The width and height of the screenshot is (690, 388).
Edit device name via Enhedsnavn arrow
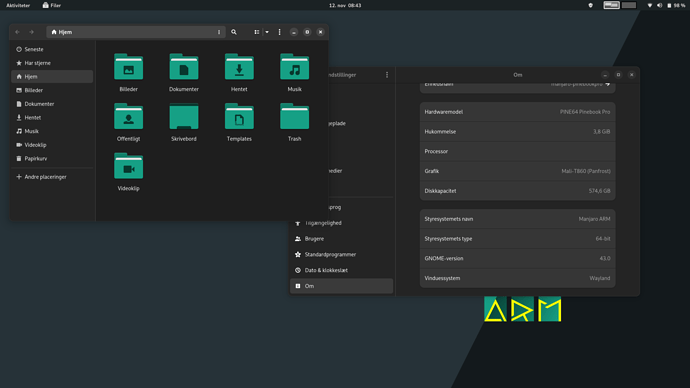click(x=608, y=84)
